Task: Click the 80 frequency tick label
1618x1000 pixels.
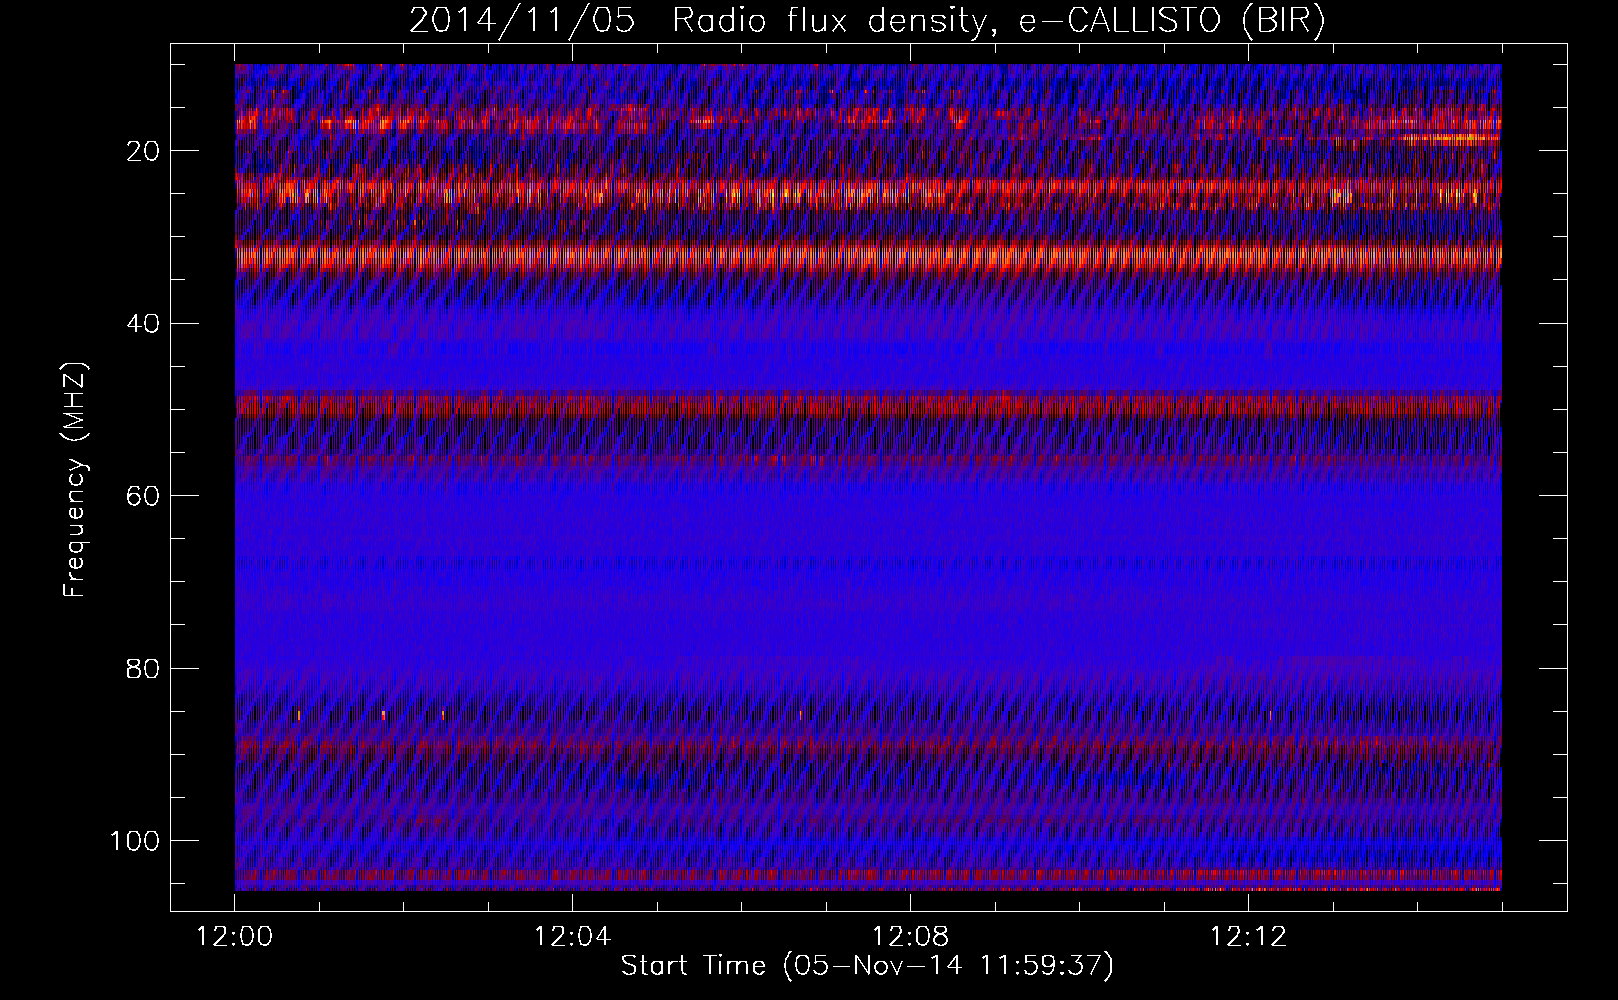Action: (x=144, y=668)
